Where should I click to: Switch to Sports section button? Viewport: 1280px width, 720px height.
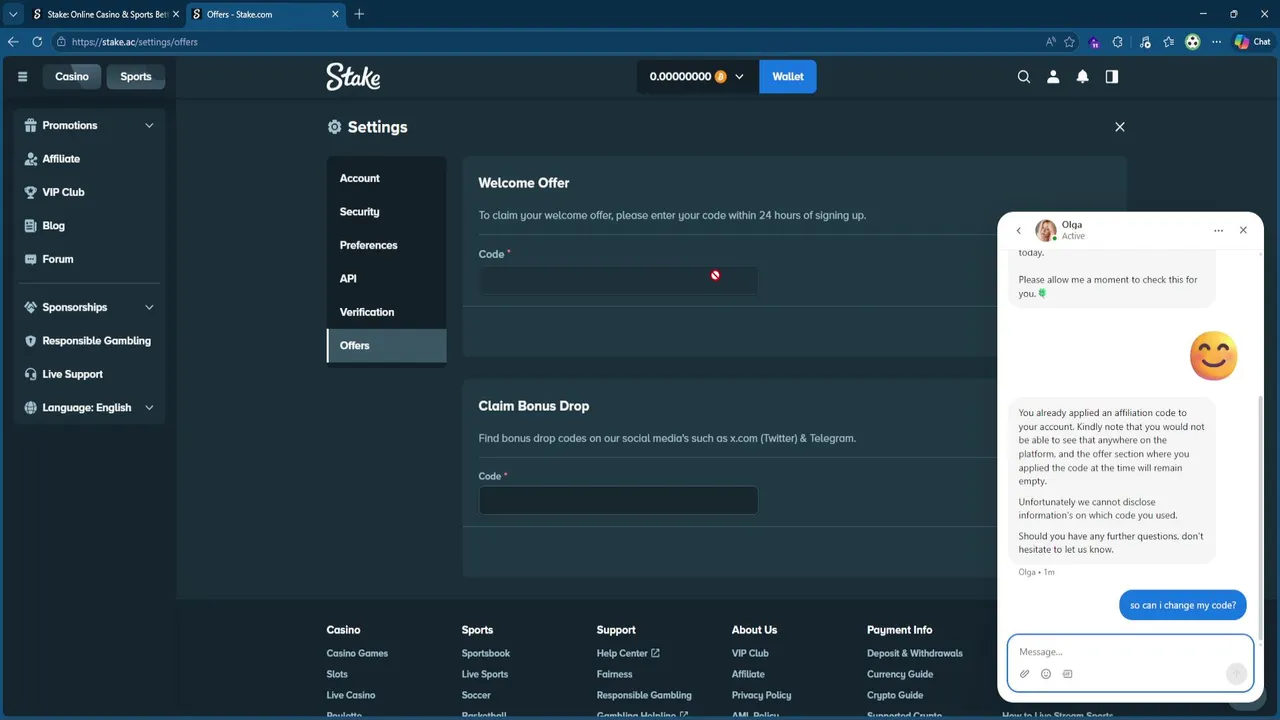136,77
